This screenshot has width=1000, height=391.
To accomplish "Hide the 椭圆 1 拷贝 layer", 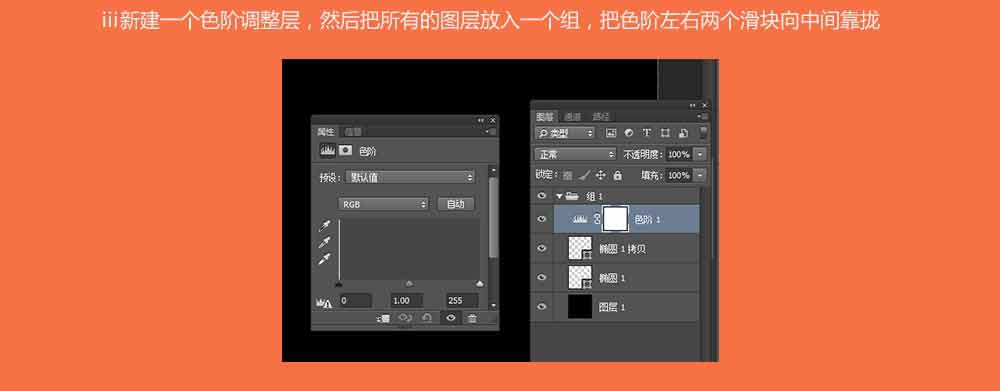I will (542, 248).
